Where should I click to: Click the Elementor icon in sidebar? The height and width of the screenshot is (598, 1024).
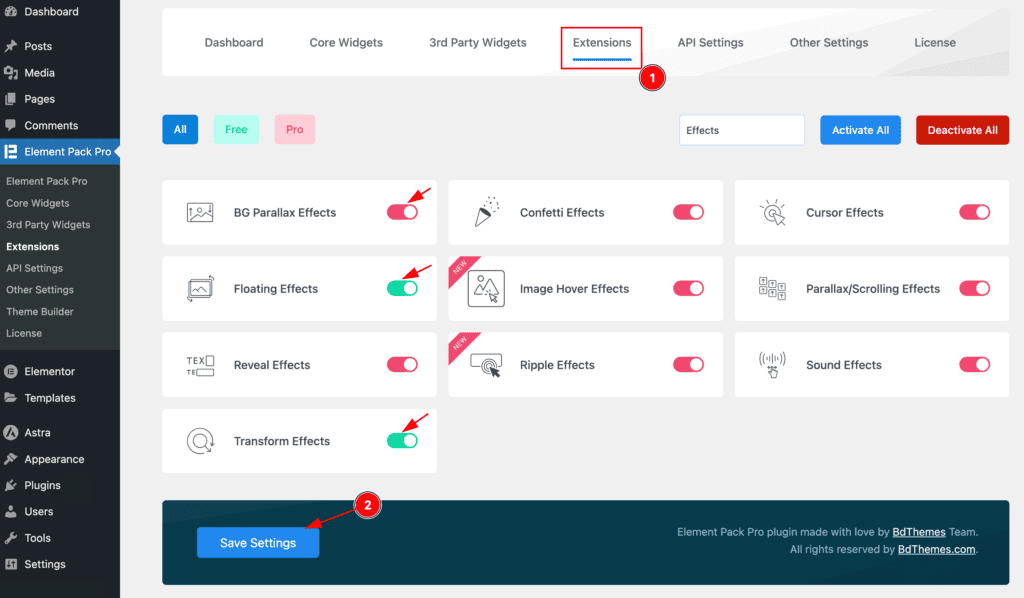point(10,371)
